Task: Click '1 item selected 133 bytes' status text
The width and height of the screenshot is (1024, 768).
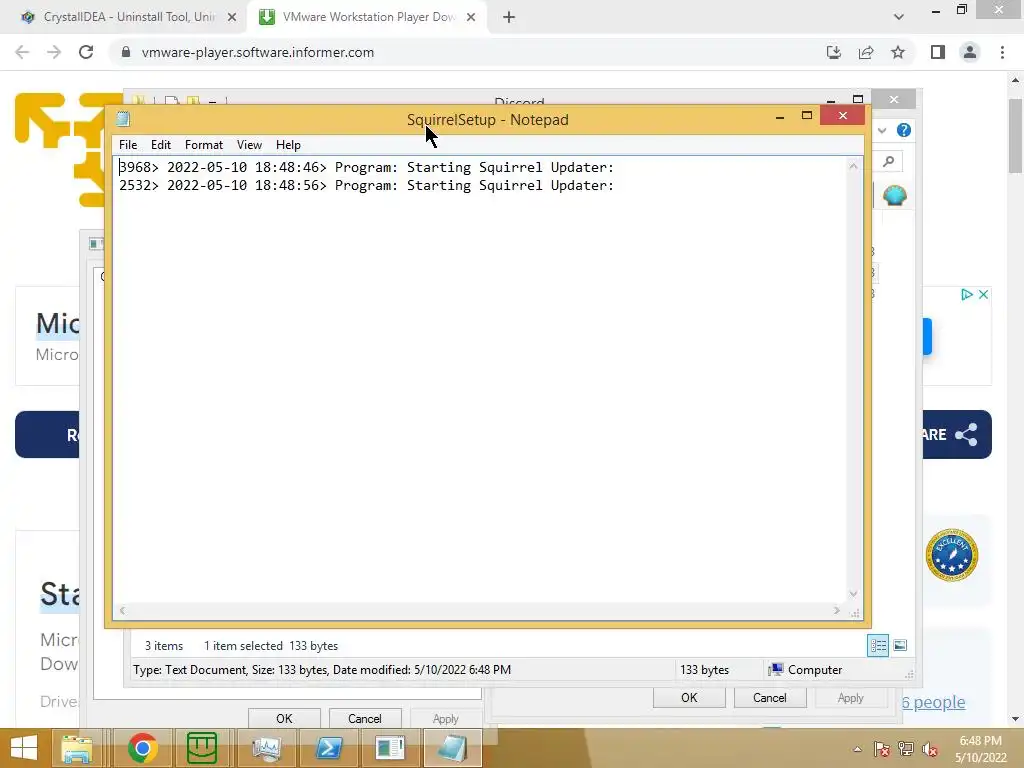Action: [x=271, y=646]
